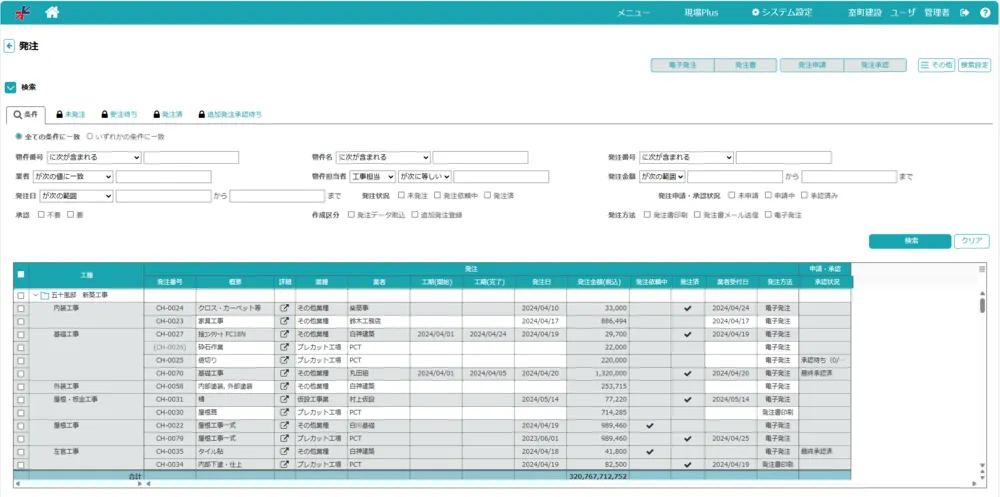Collapse the 検索 search panel chevron
The image size is (1000, 497).
pyautogui.click(x=10, y=87)
